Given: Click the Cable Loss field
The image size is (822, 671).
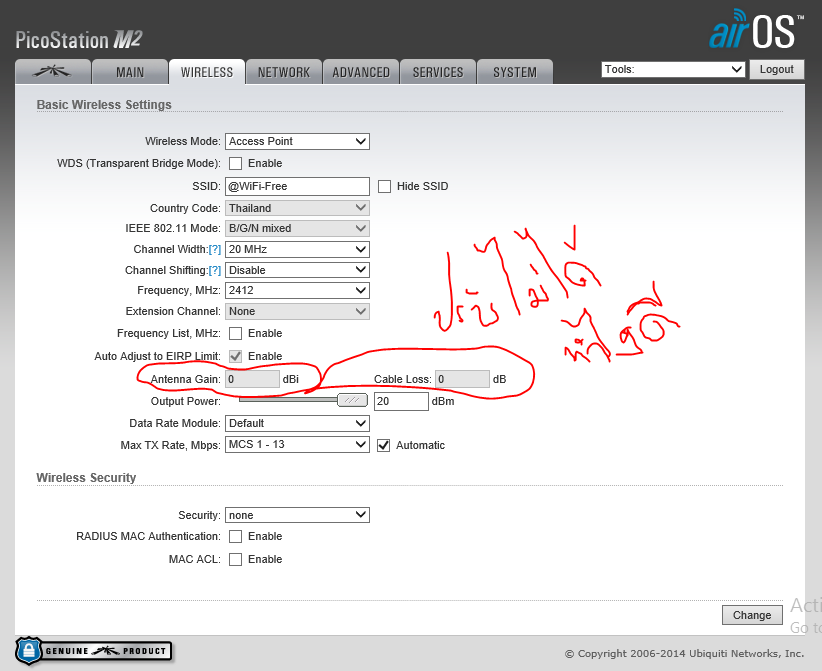Looking at the screenshot, I should (462, 379).
